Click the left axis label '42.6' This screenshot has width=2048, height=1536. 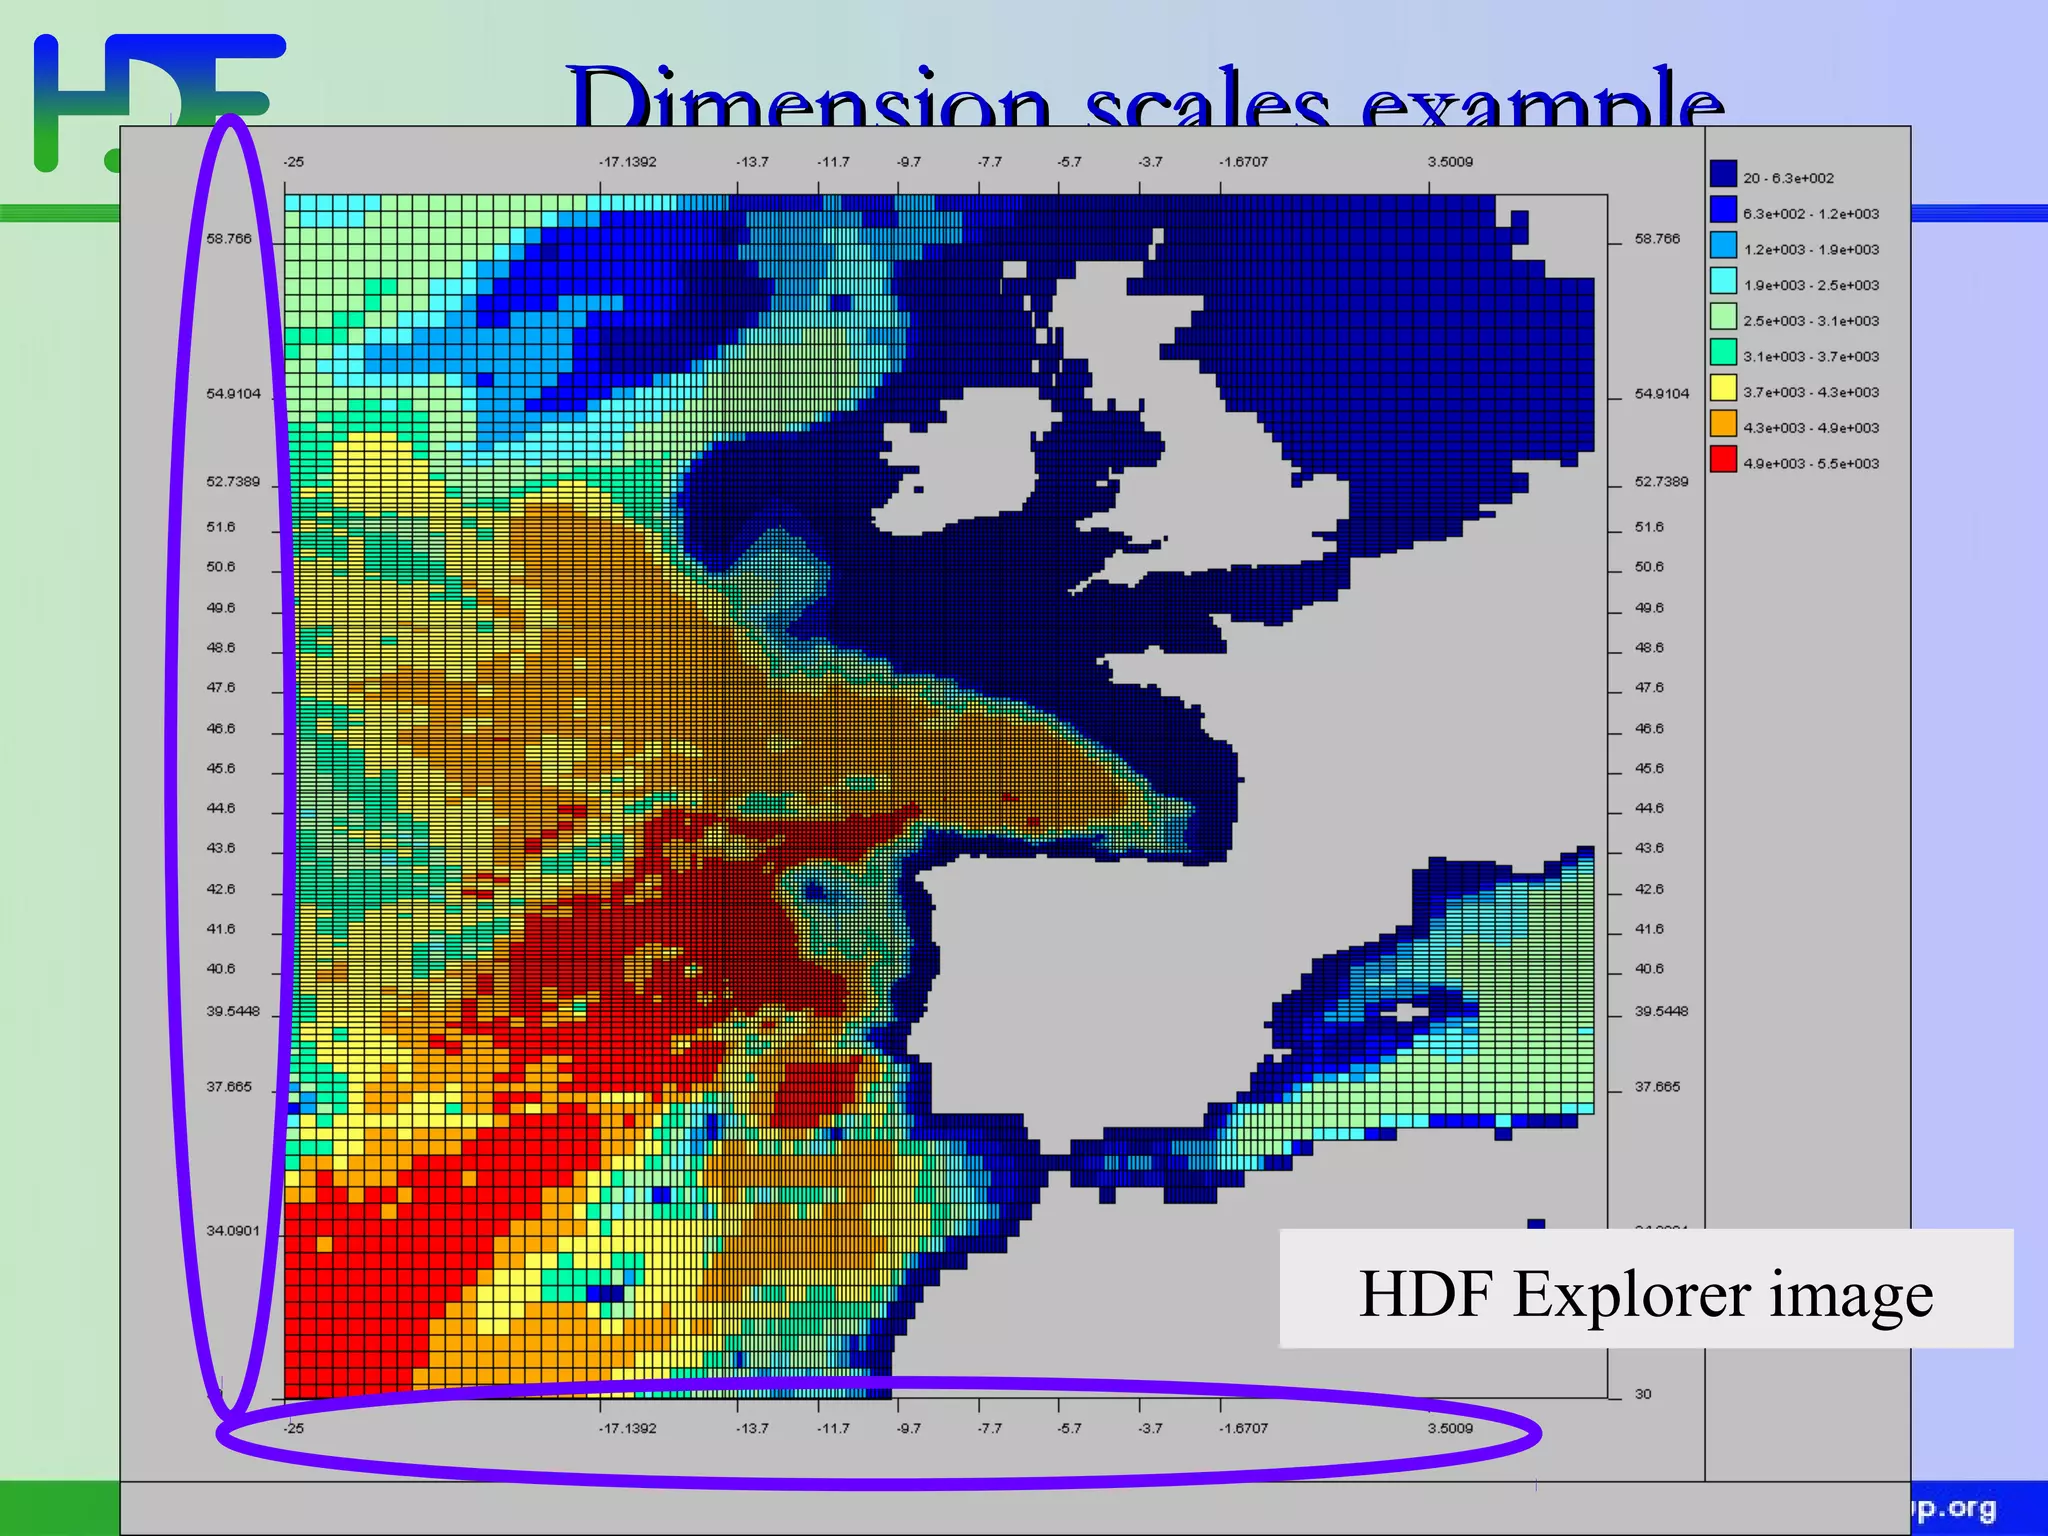221,889
